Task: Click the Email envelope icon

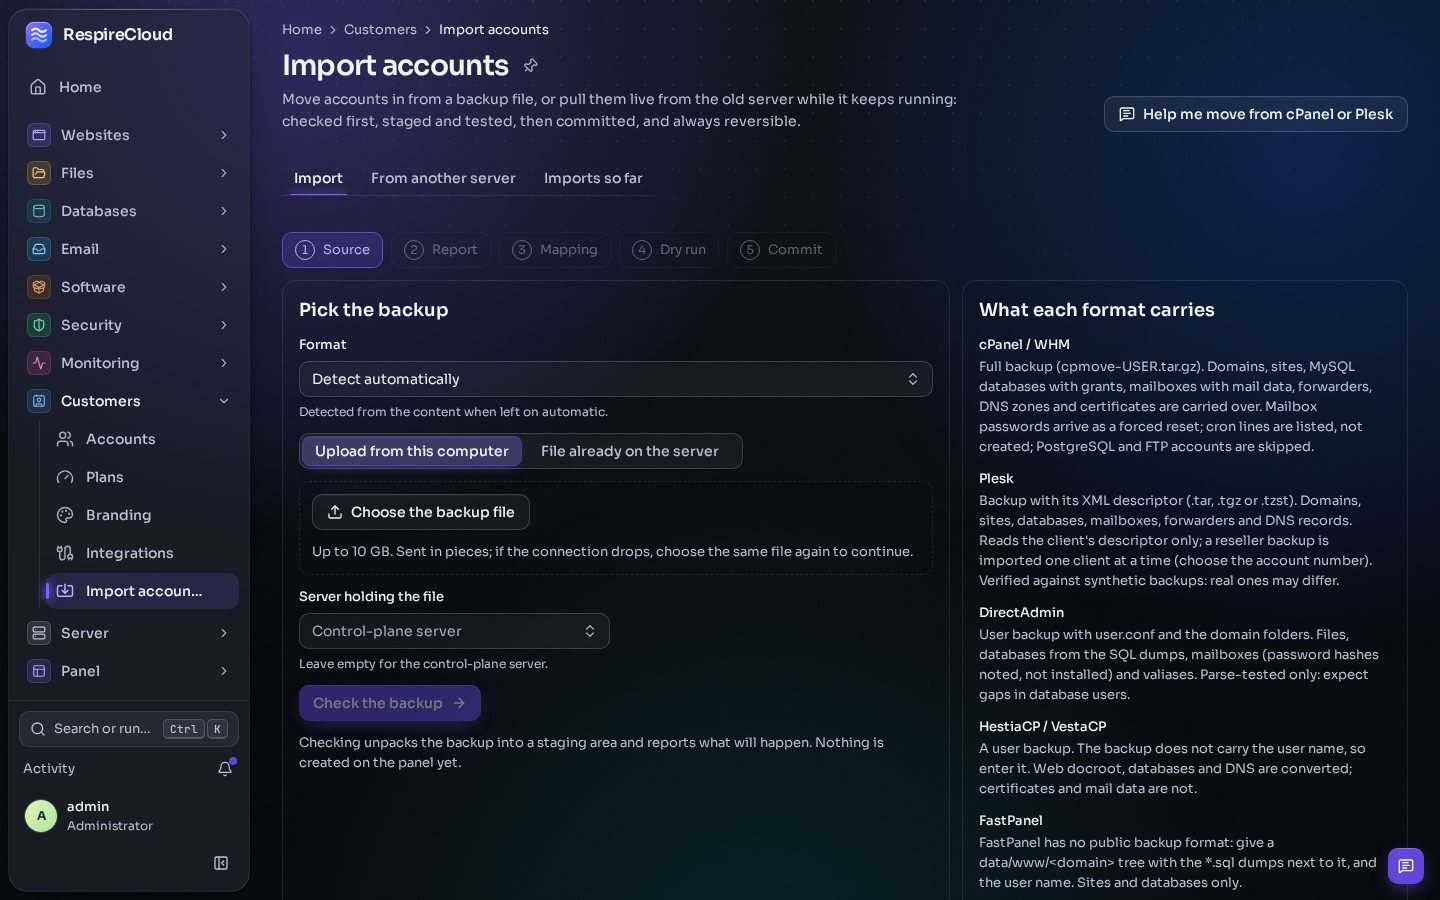Action: pyautogui.click(x=39, y=249)
